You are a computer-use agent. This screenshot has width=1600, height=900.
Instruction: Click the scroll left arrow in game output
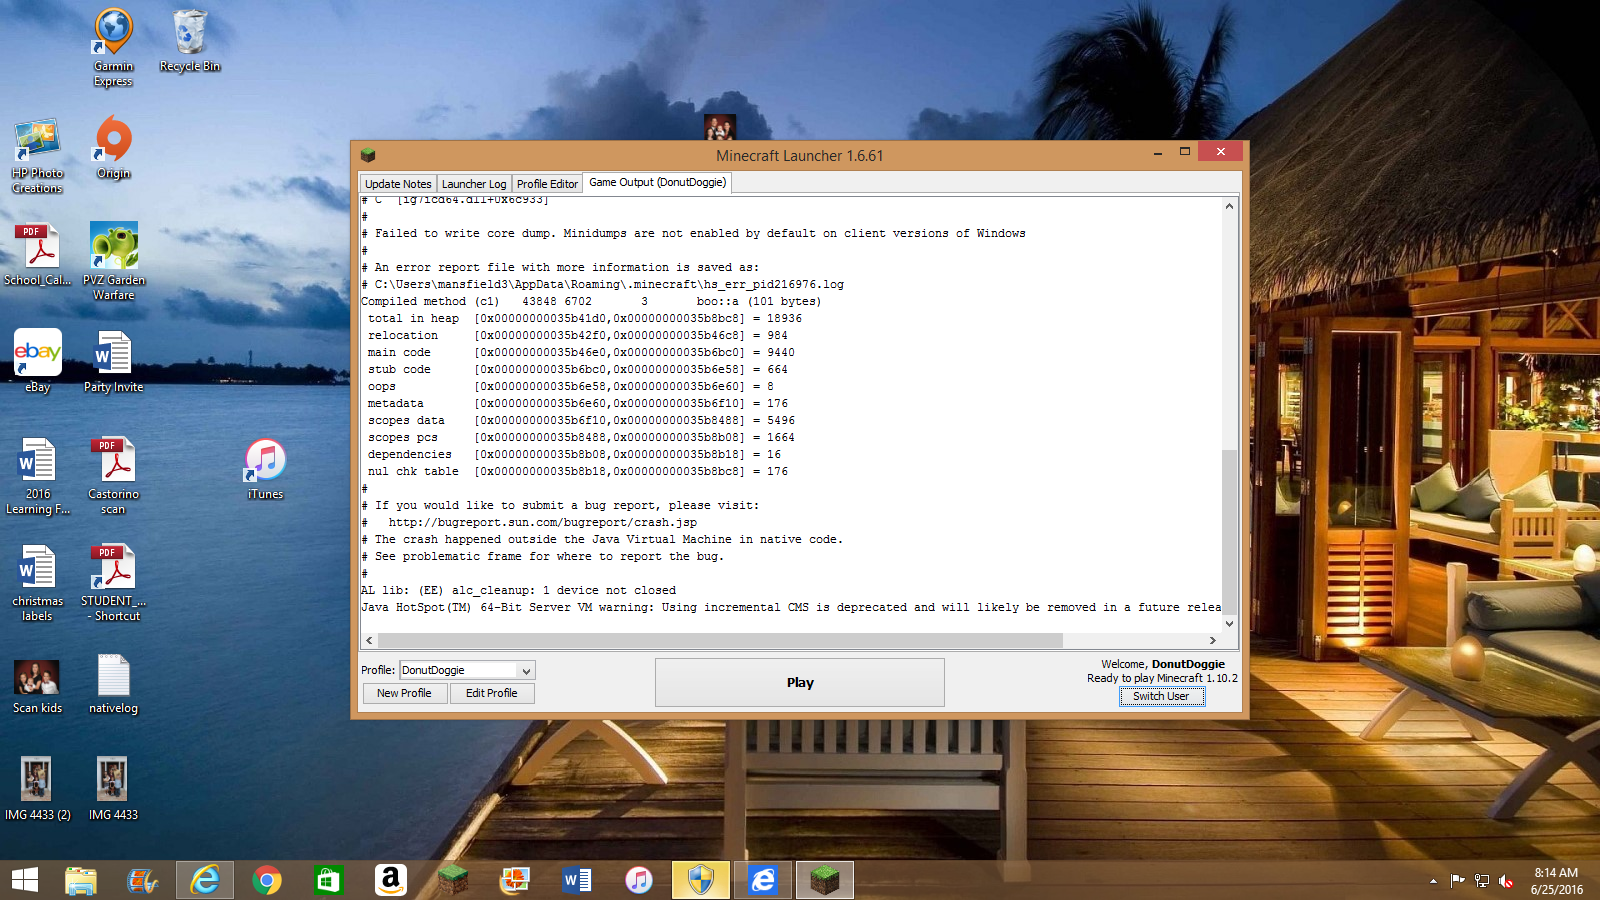(369, 640)
